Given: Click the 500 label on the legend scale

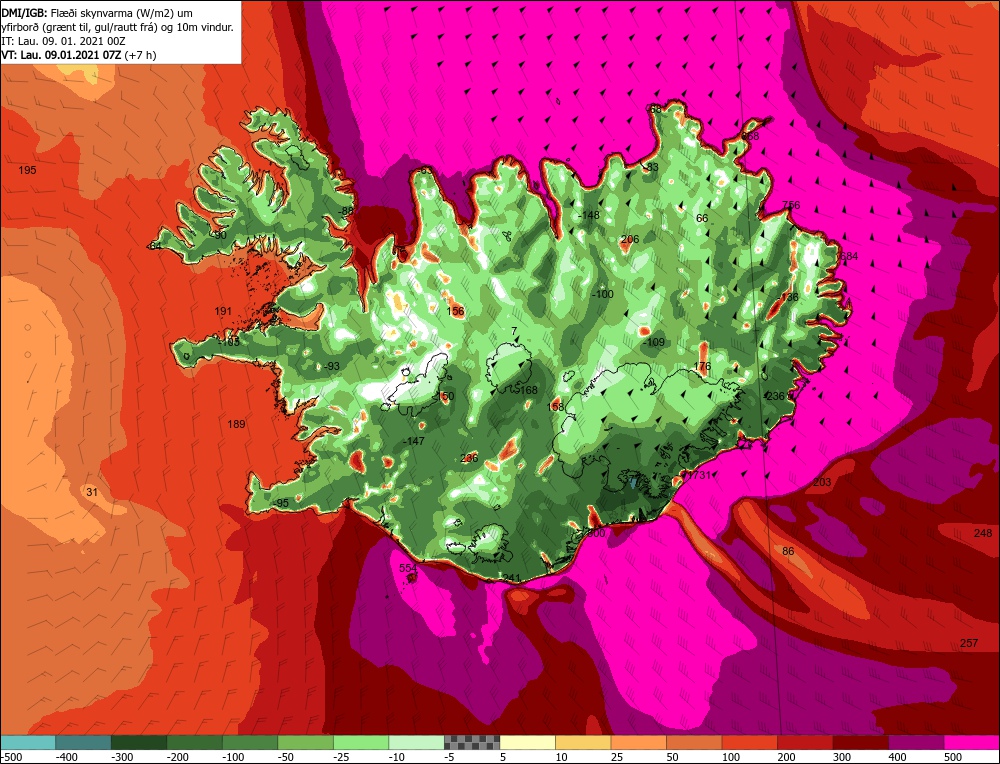Looking at the screenshot, I should pyautogui.click(x=953, y=757).
